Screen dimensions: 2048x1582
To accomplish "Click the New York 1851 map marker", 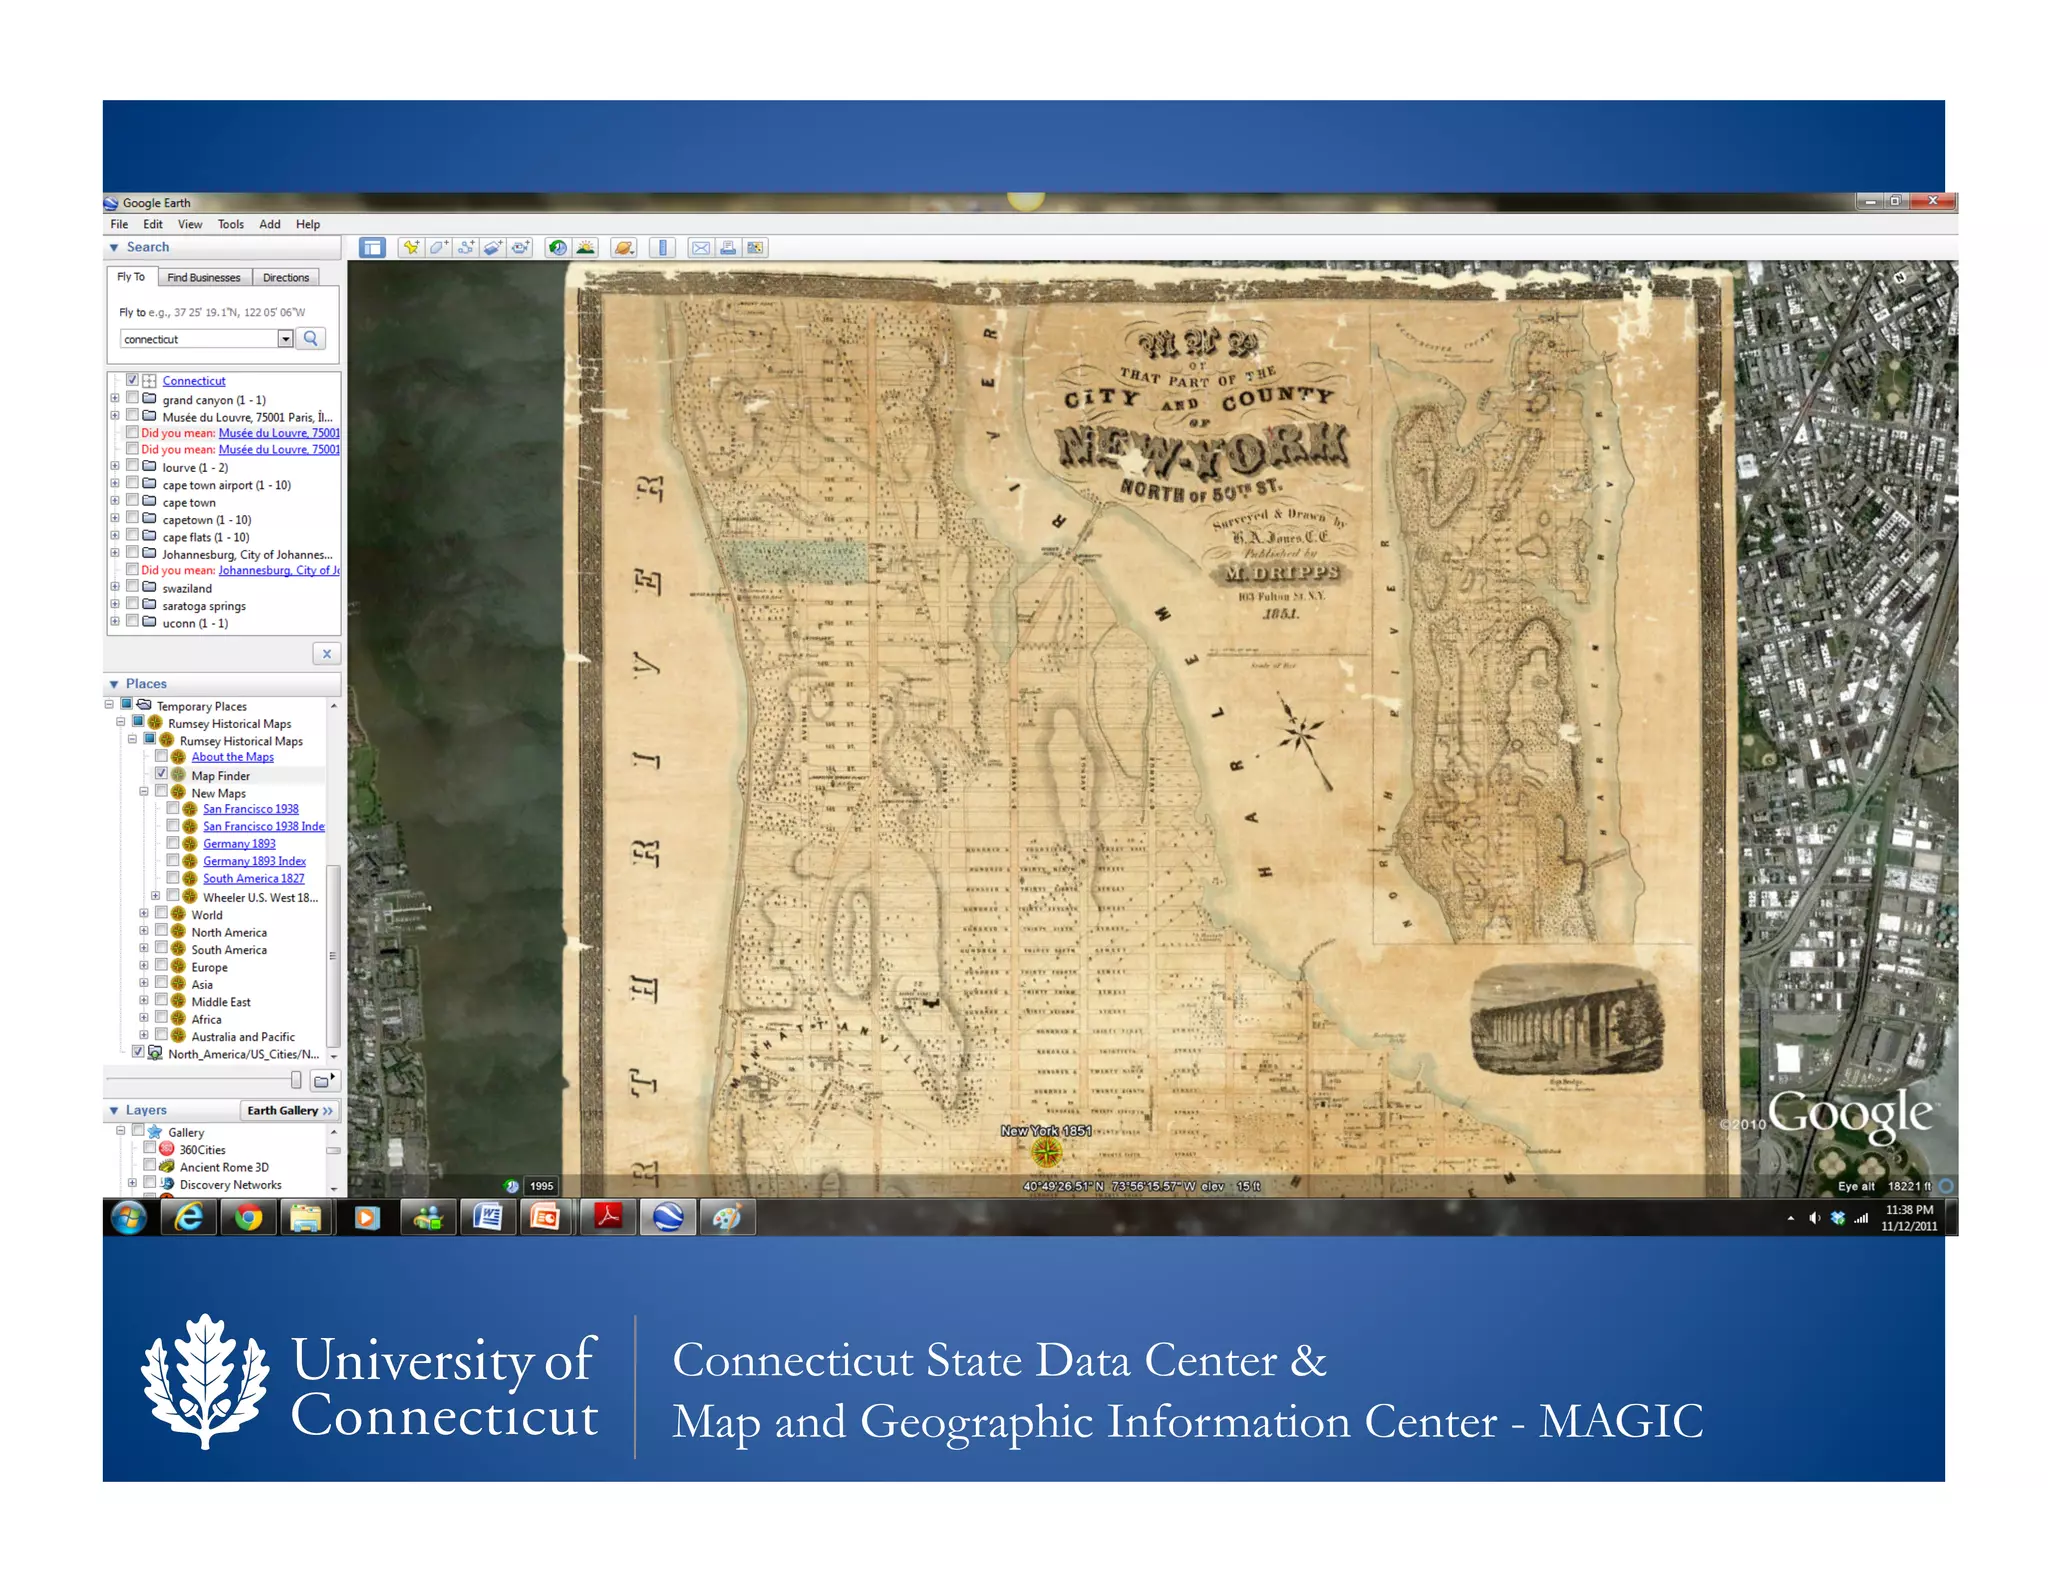I will (x=1046, y=1153).
